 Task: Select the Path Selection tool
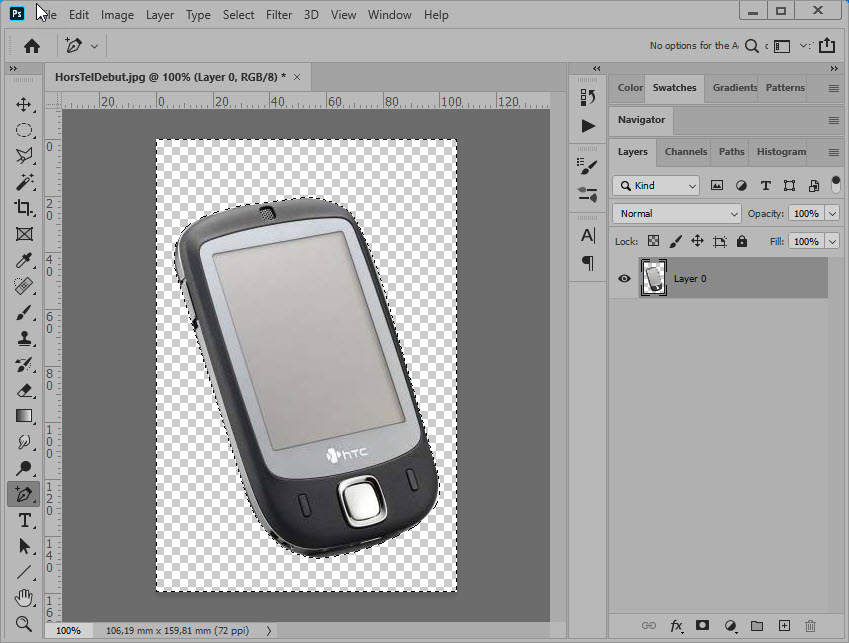tap(23, 546)
